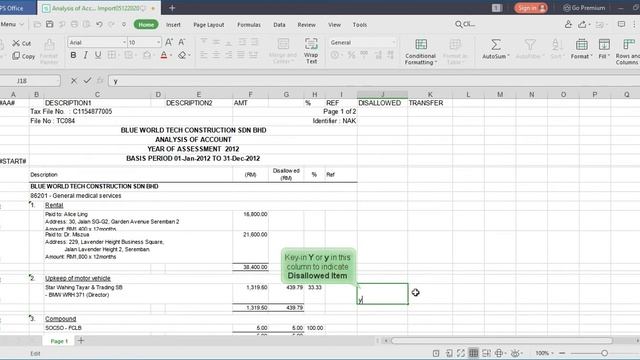Click the zoom out minus button
Viewport: 640px width, 360px height.
(562, 353)
